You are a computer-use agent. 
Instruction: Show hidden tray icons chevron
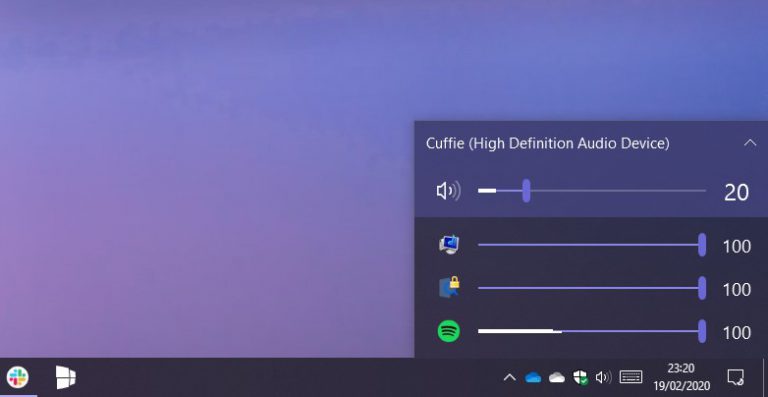pos(509,377)
